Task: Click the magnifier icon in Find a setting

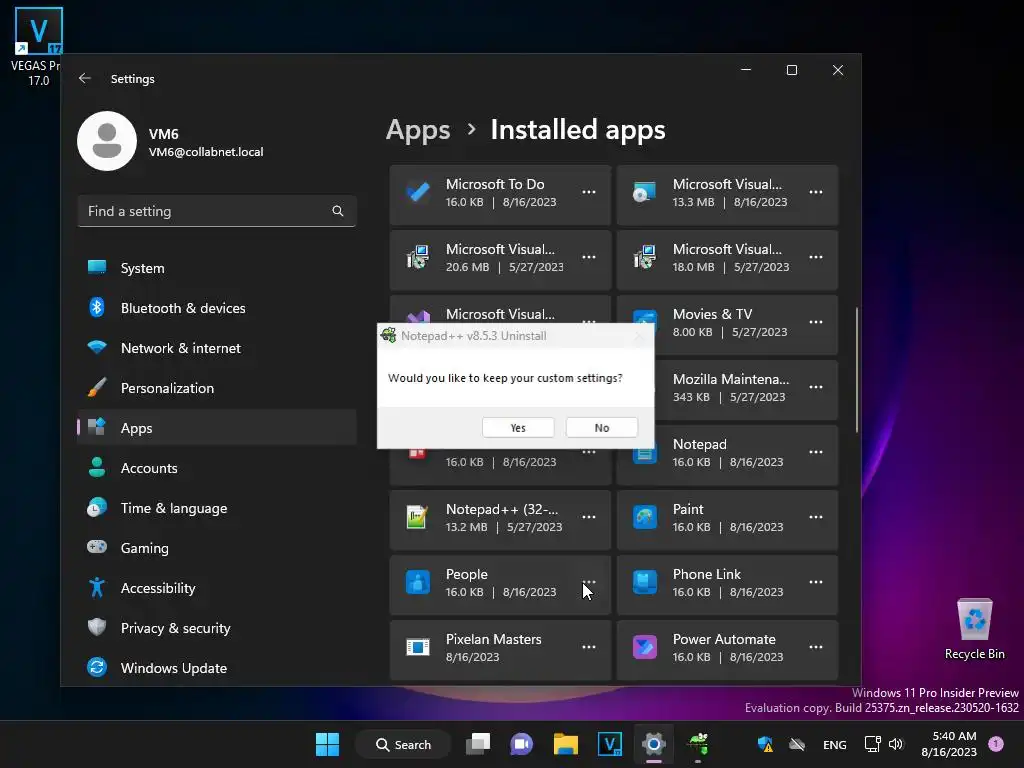Action: 338,211
